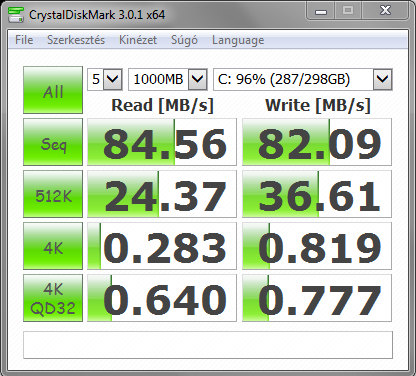Click the 4K QD32 write value 0.777

(317, 298)
